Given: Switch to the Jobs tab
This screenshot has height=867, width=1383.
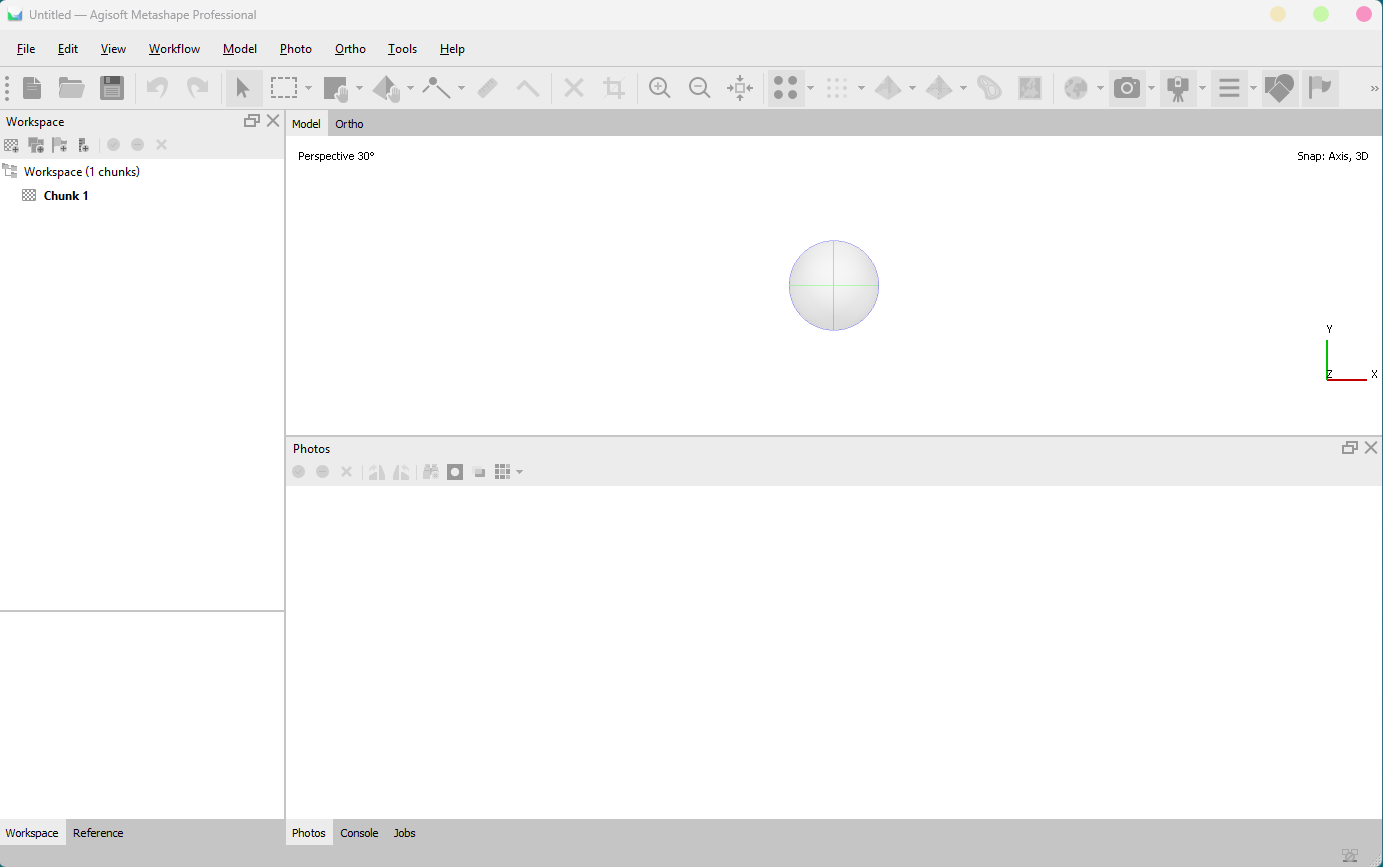Looking at the screenshot, I should (404, 833).
